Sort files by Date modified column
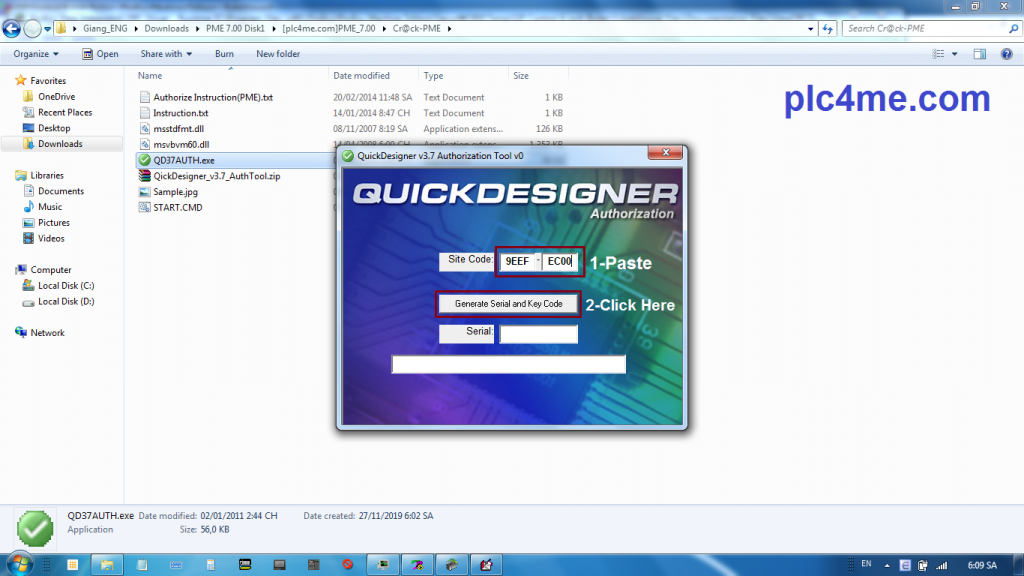Screen dimensions: 1024x576 (x=362, y=76)
